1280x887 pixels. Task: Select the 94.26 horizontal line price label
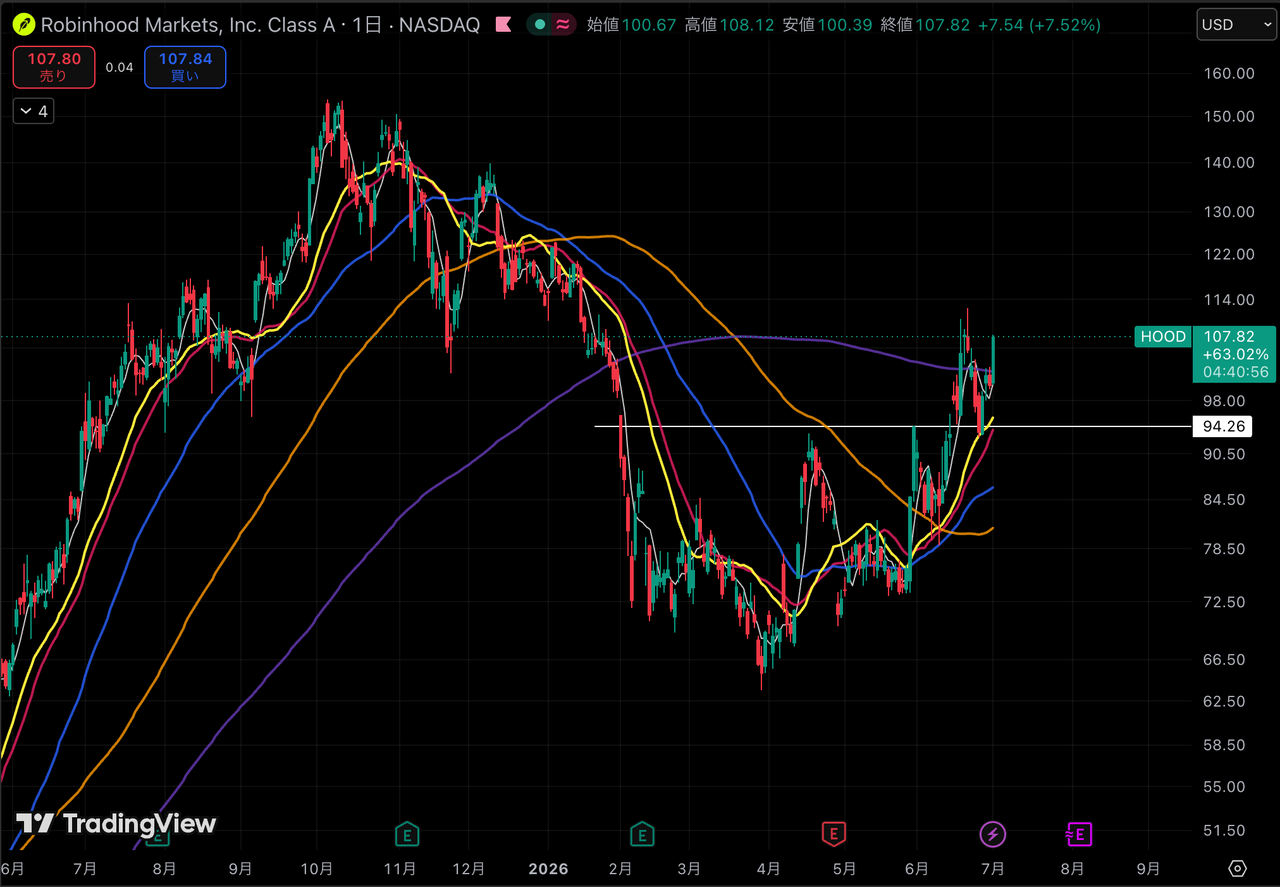click(1224, 427)
